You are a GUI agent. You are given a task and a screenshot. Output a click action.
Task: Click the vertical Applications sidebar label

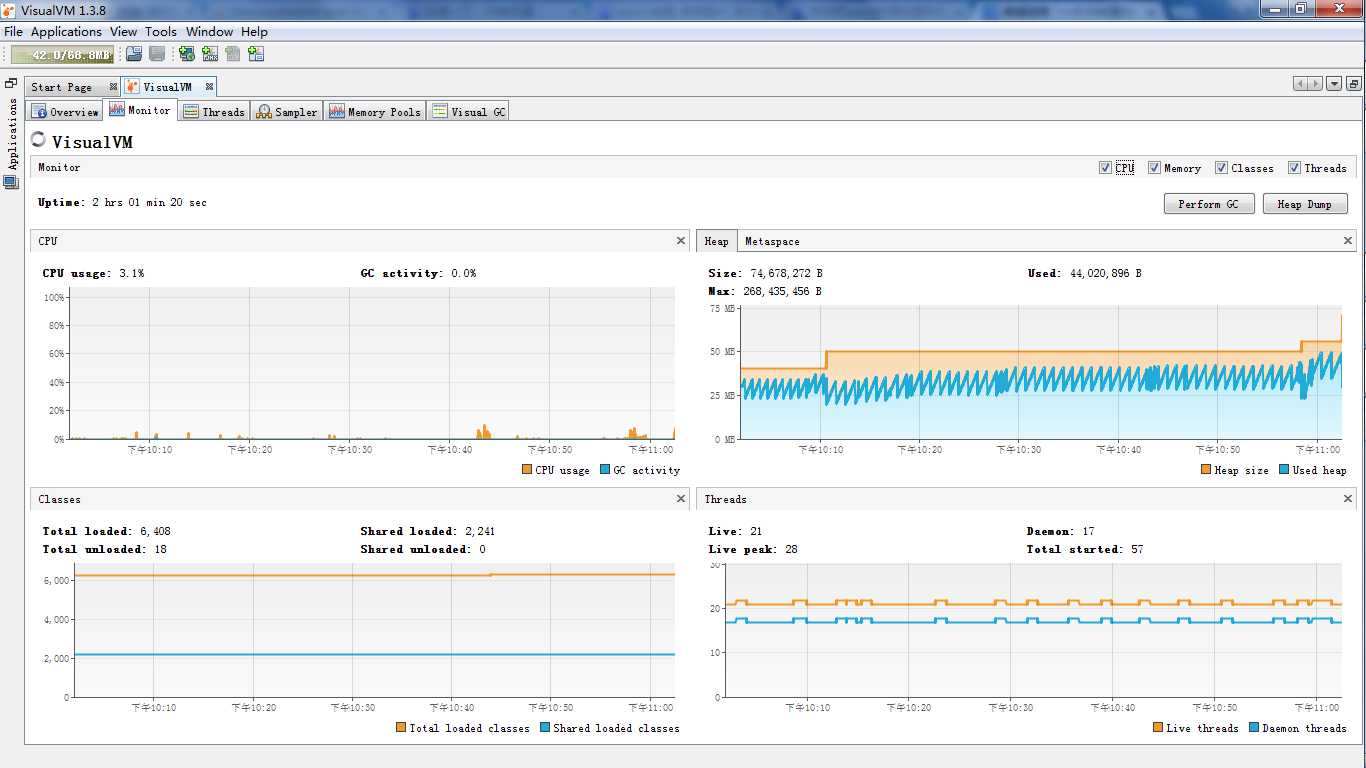tap(12, 134)
